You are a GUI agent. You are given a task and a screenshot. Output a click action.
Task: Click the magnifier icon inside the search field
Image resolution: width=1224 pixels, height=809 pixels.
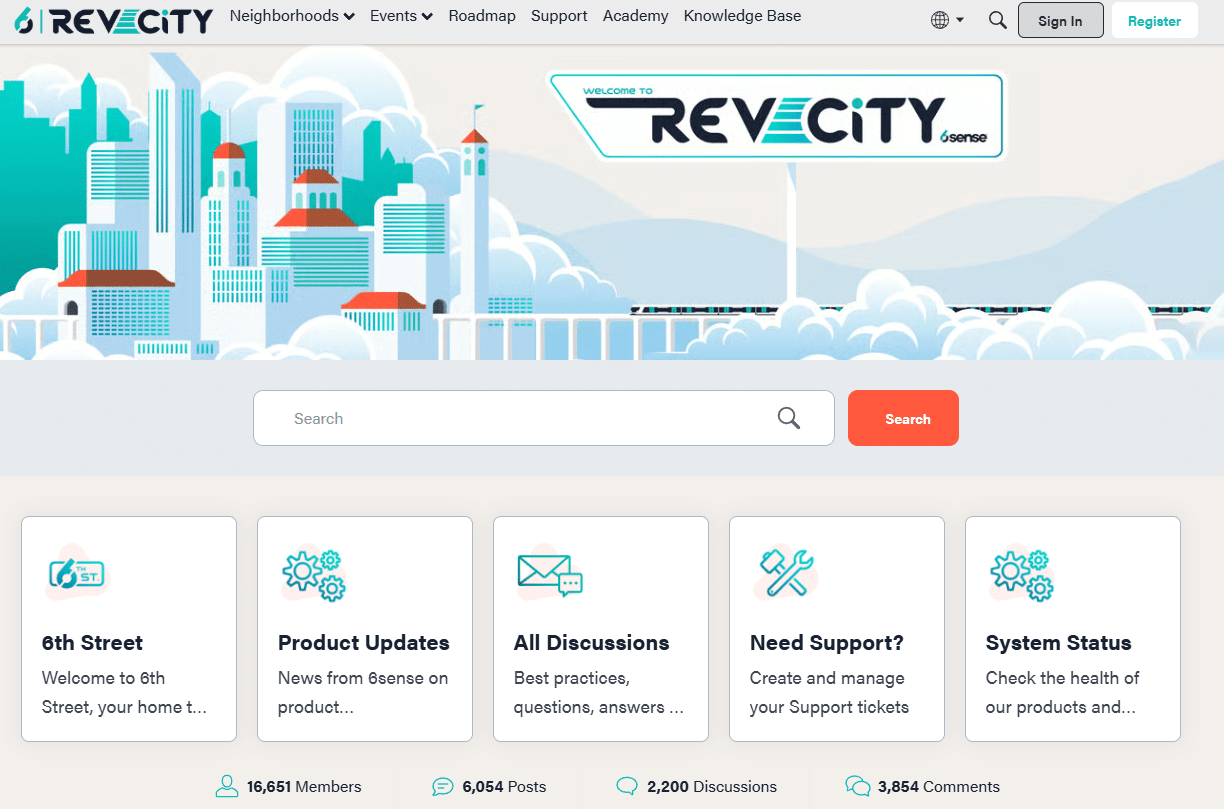tap(789, 418)
